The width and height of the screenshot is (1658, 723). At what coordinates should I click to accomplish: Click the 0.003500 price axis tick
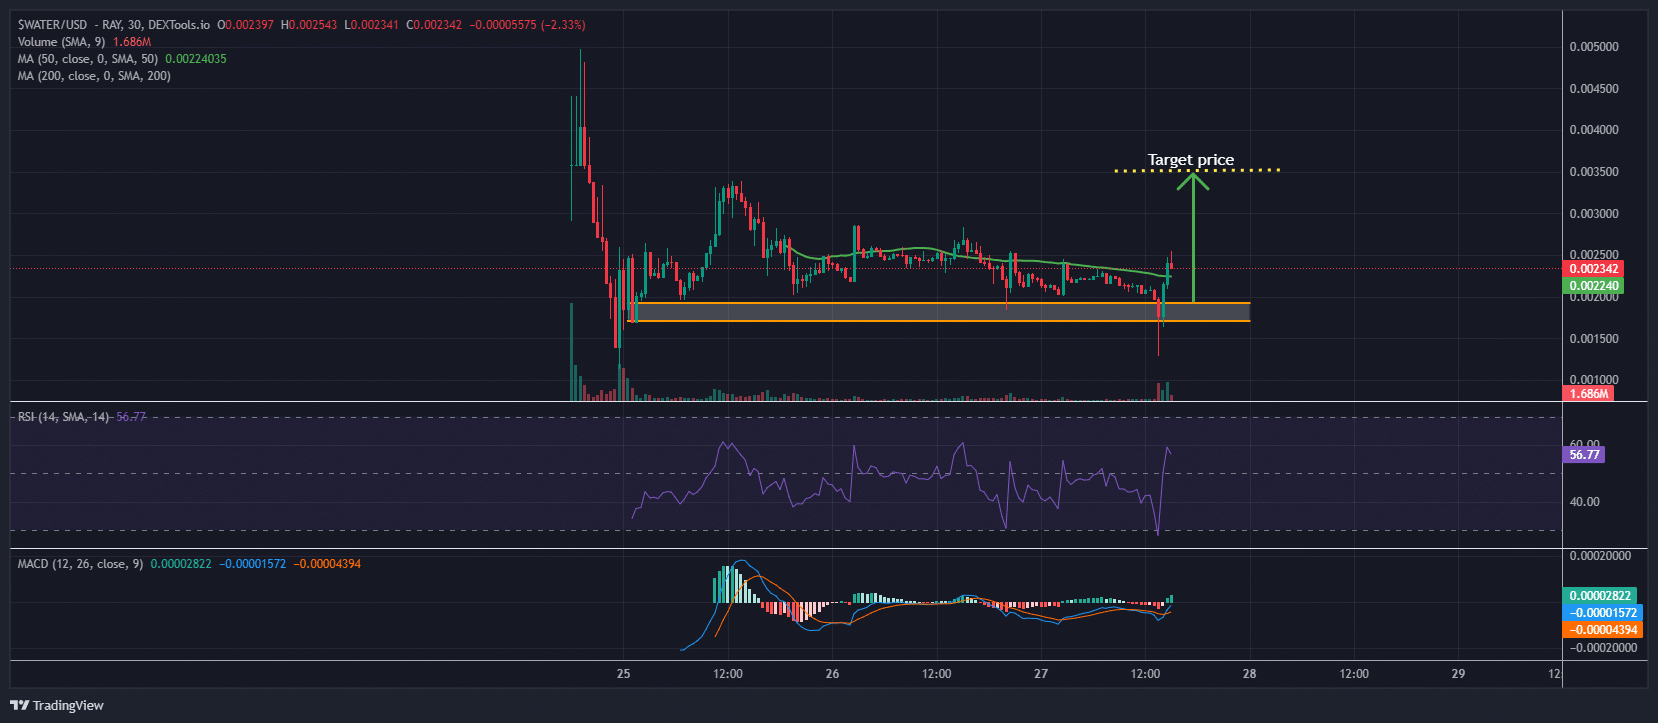1594,172
